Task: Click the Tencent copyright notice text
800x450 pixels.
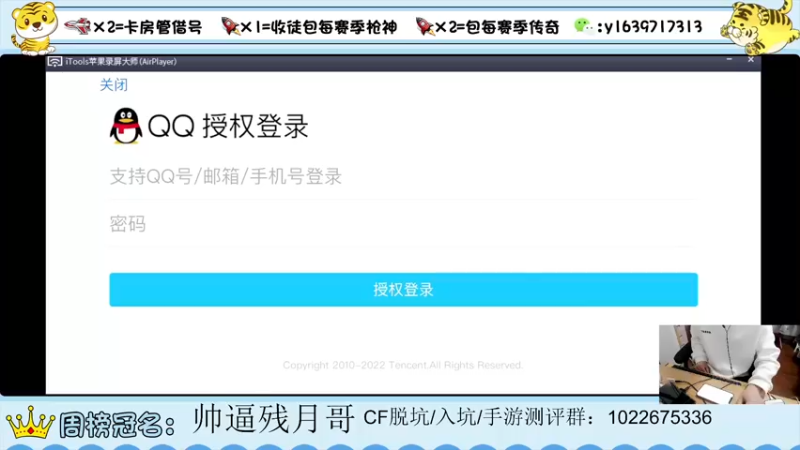Action: click(x=403, y=365)
